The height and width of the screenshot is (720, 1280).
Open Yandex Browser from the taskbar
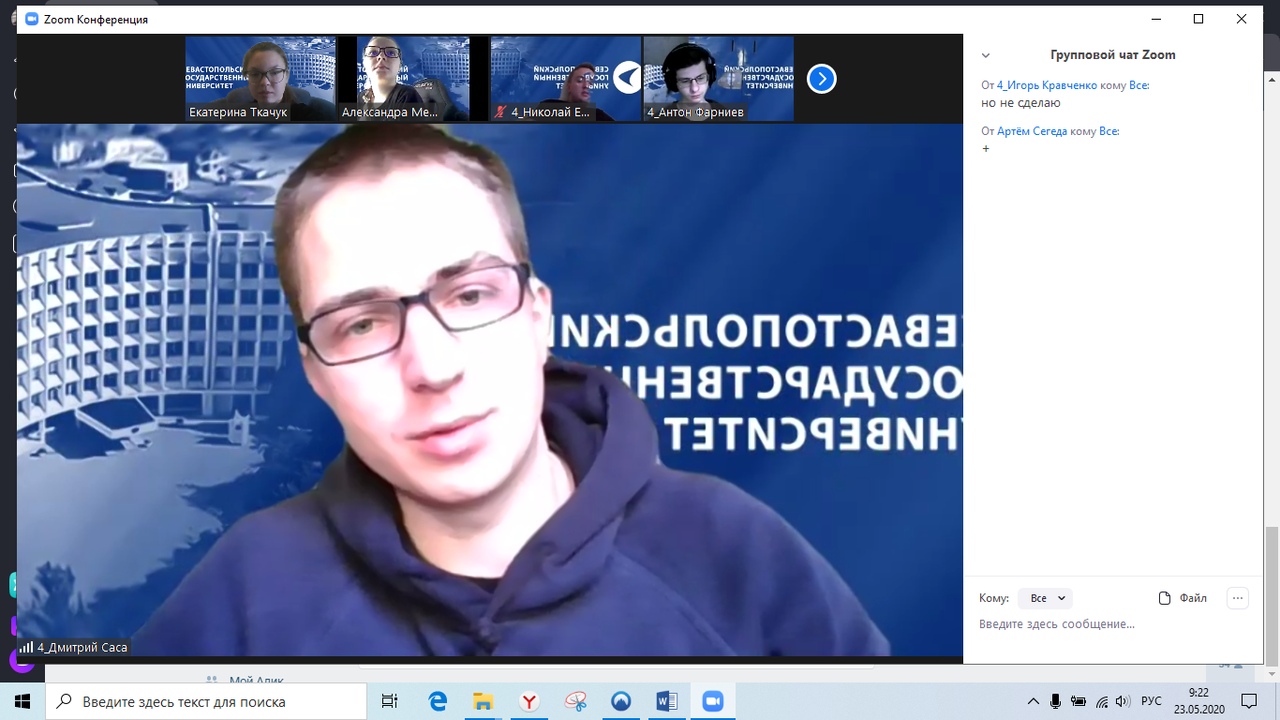click(529, 701)
